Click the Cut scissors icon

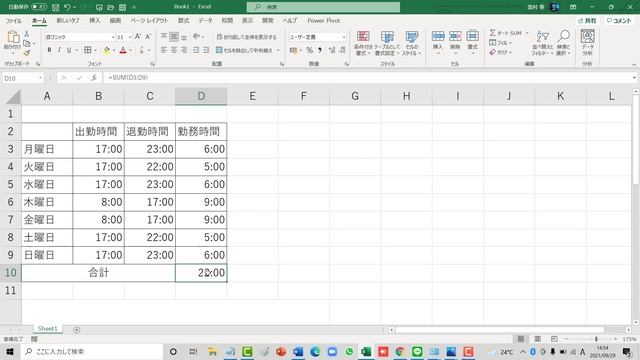point(27,34)
